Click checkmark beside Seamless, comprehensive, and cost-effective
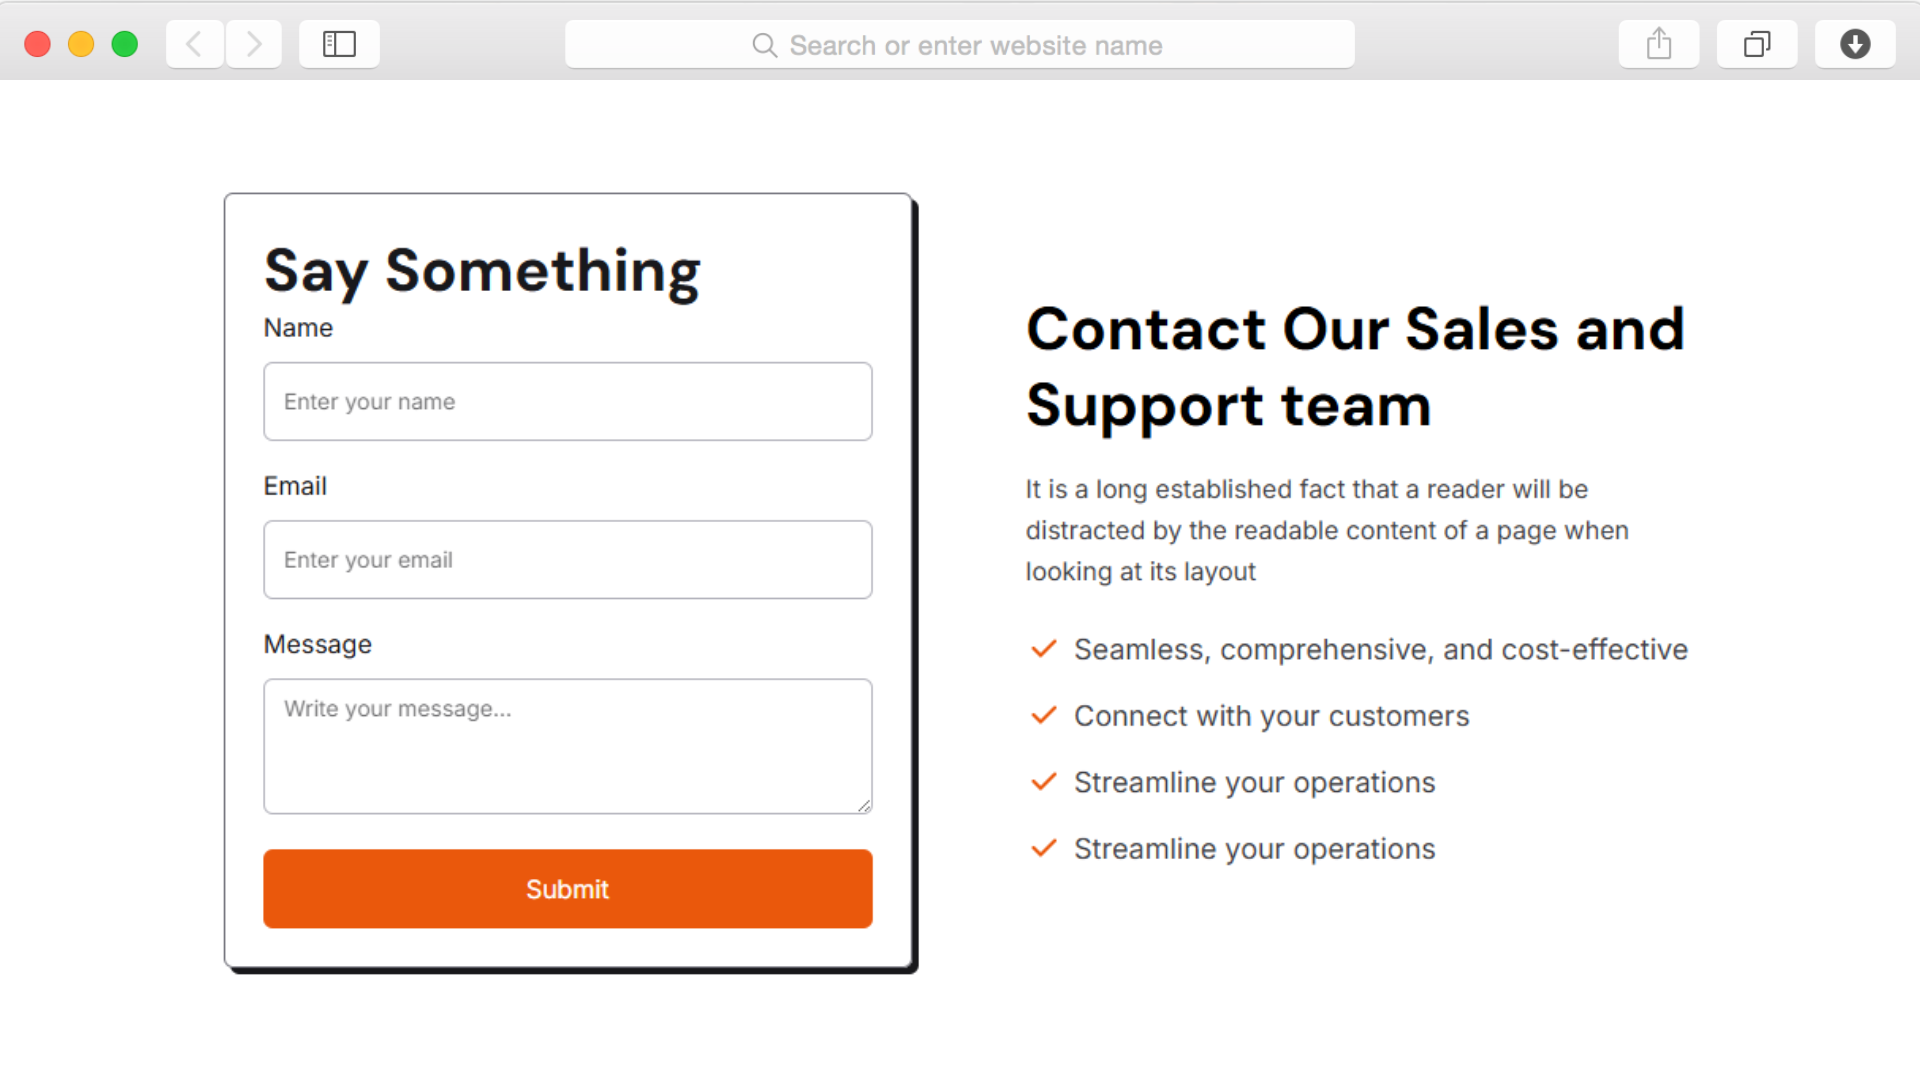This screenshot has width=1920, height=1080. (1044, 649)
